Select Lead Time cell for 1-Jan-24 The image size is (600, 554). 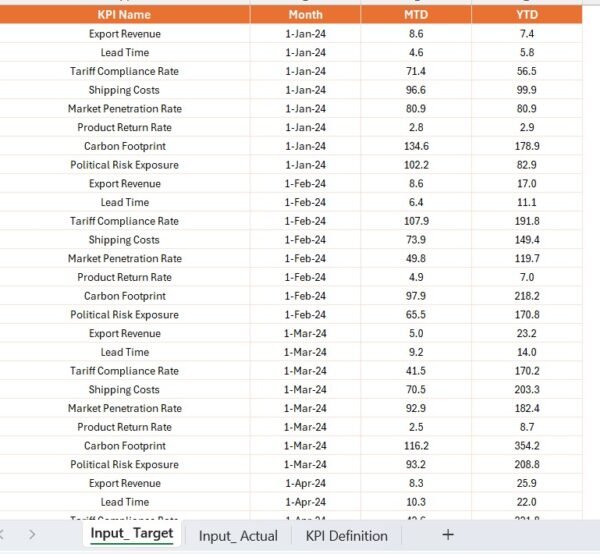coord(125,52)
